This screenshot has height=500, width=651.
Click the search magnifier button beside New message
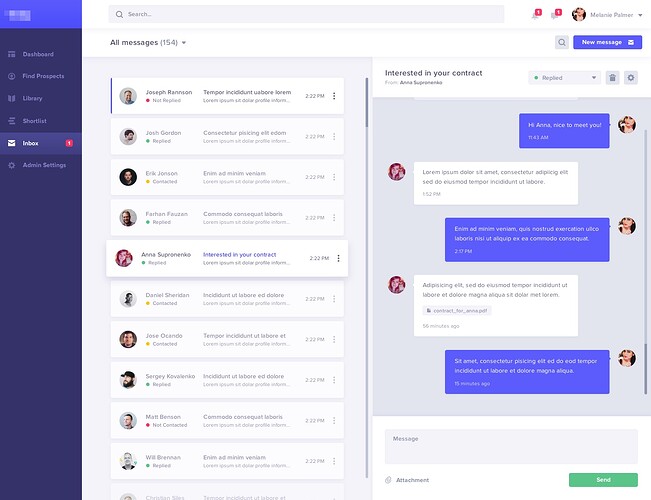(x=562, y=42)
